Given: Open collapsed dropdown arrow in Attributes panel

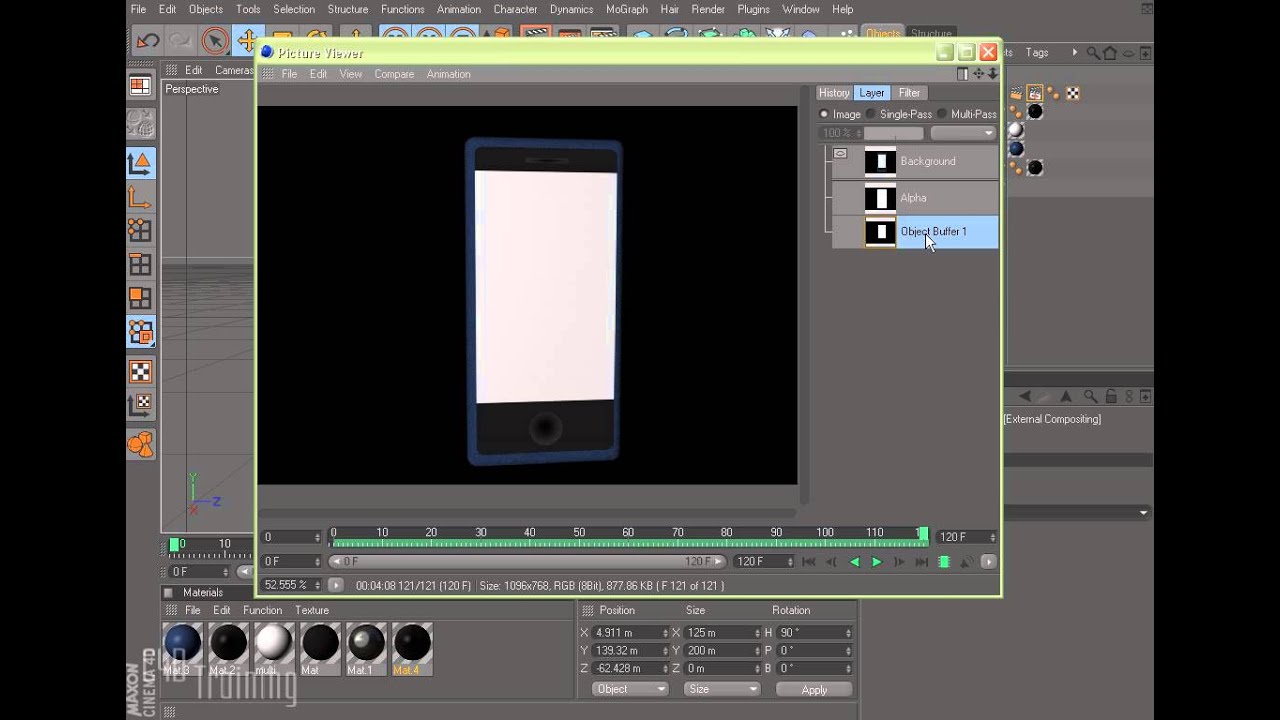Looking at the screenshot, I should pyautogui.click(x=1143, y=513).
